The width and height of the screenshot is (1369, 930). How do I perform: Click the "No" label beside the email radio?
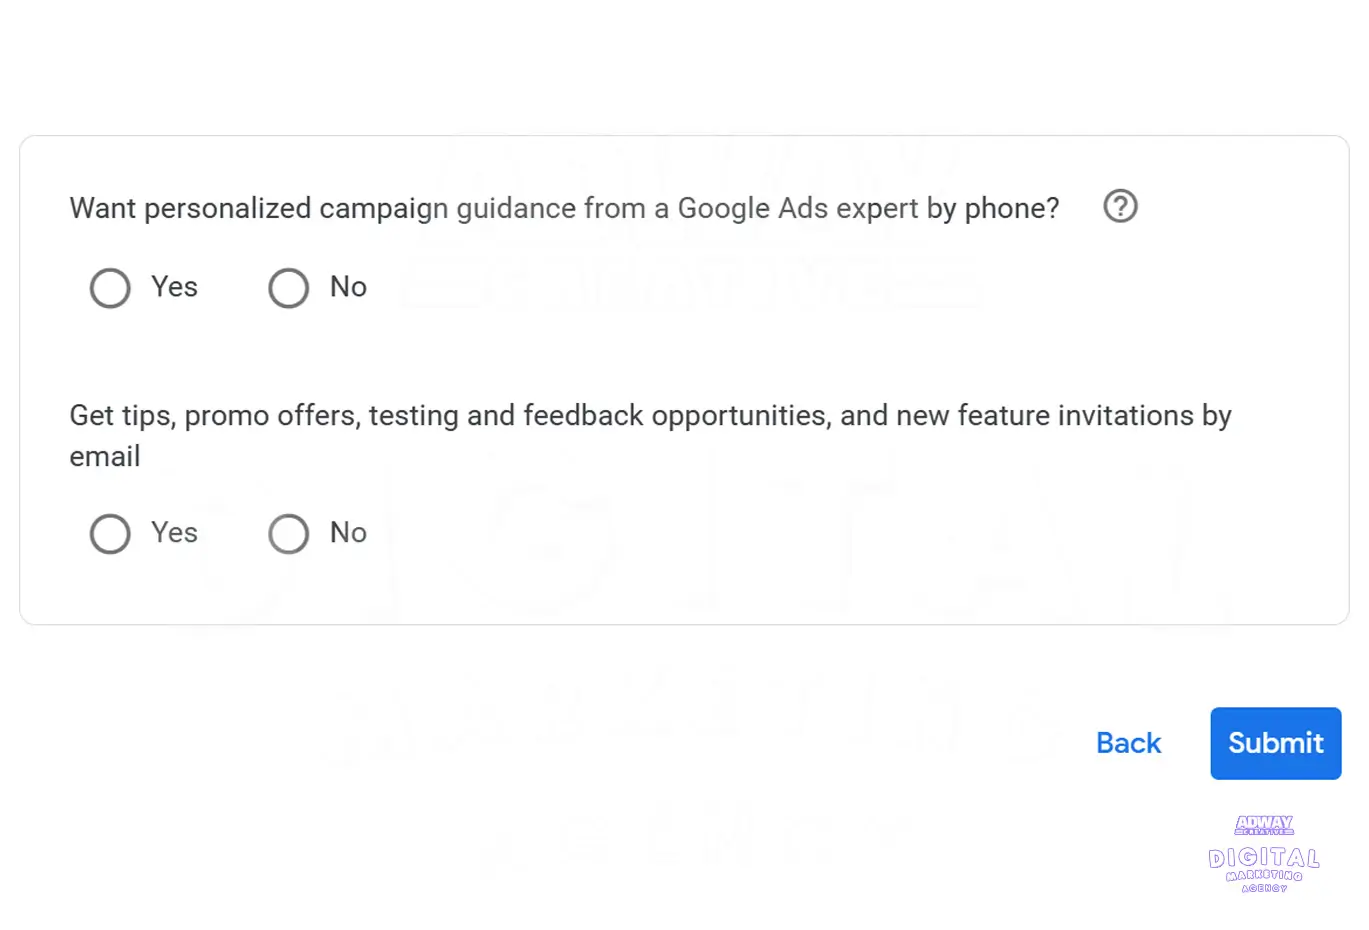(348, 533)
